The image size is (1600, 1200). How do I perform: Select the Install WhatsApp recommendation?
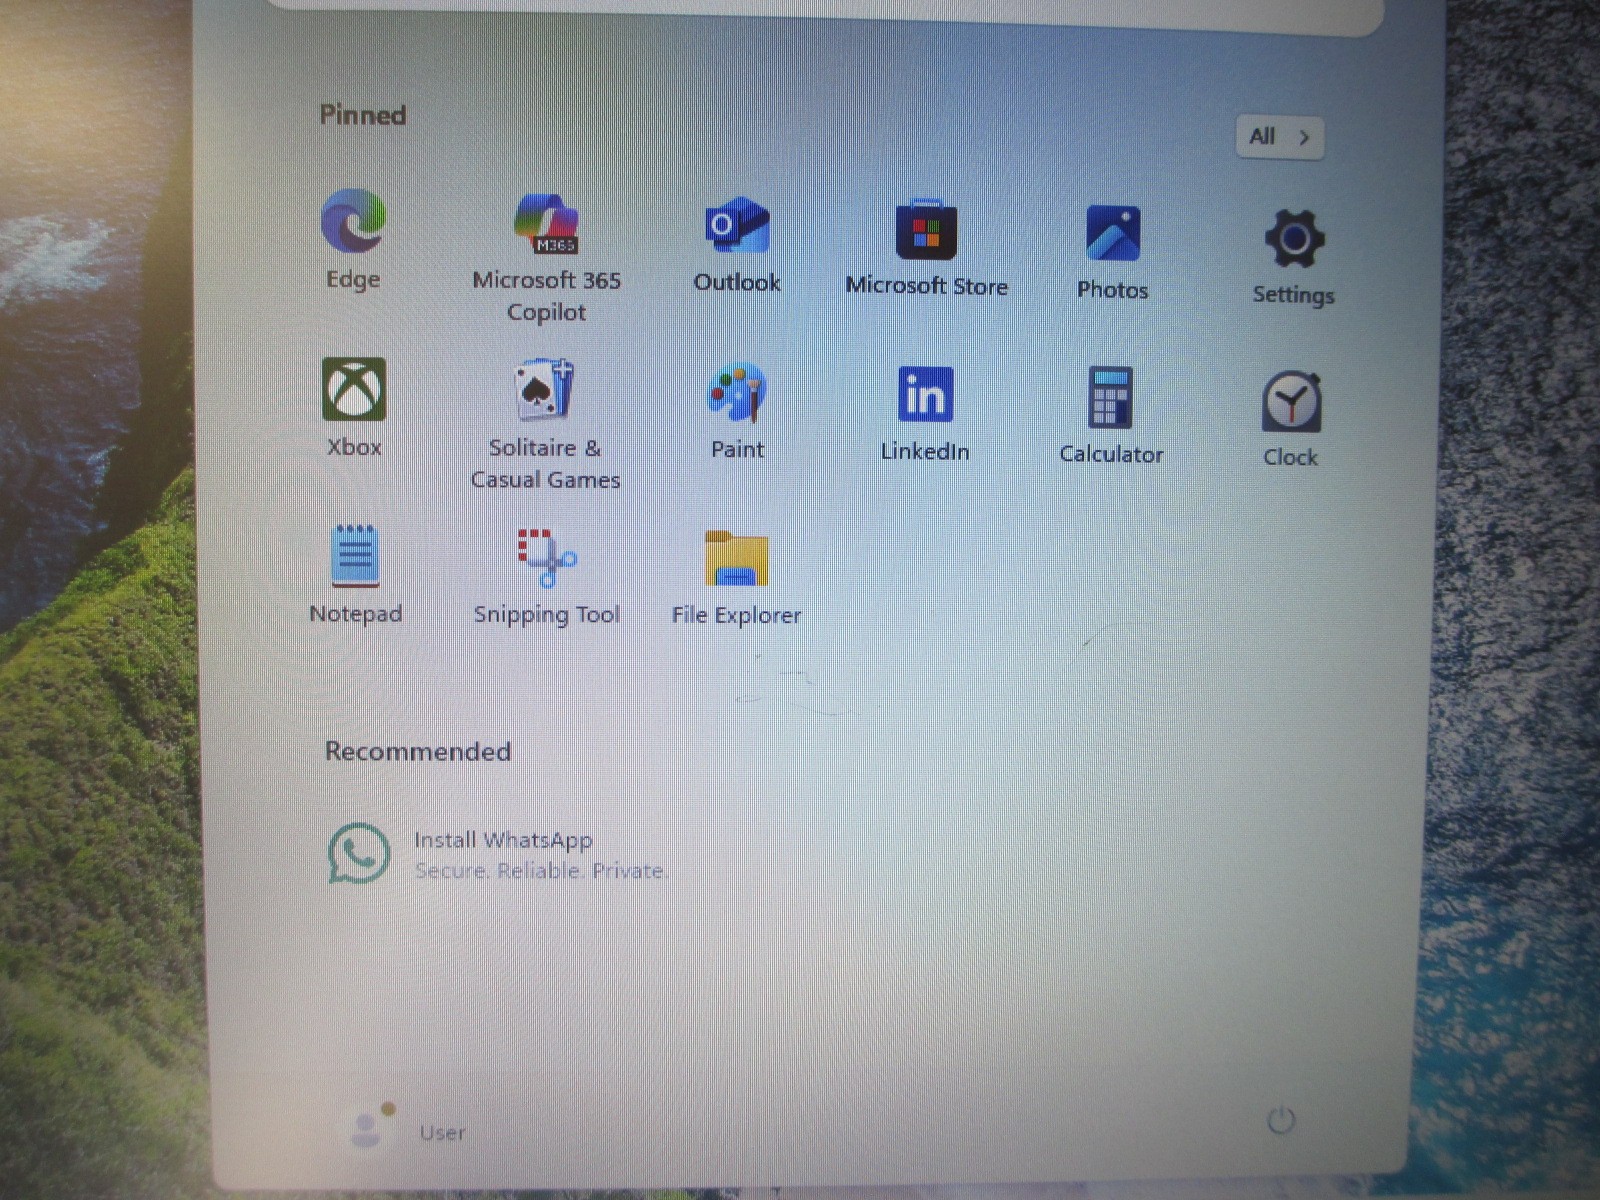(x=497, y=854)
